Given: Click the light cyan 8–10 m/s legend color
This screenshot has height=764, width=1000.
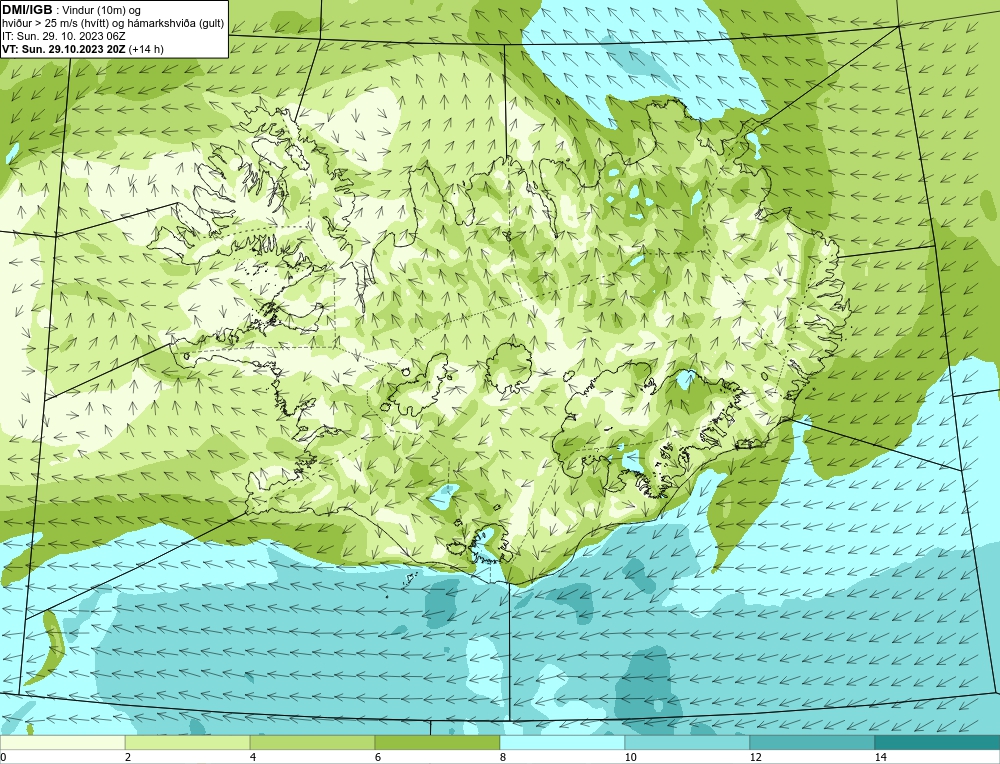Looking at the screenshot, I should coord(562,742).
